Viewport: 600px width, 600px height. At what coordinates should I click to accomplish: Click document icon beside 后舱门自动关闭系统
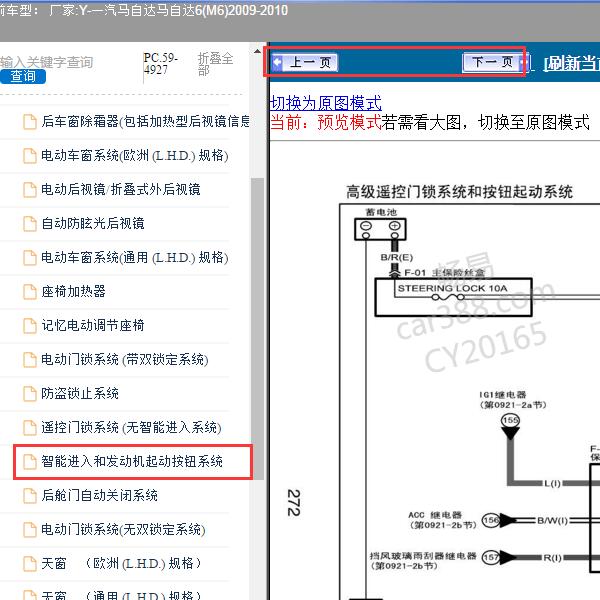pyautogui.click(x=29, y=496)
